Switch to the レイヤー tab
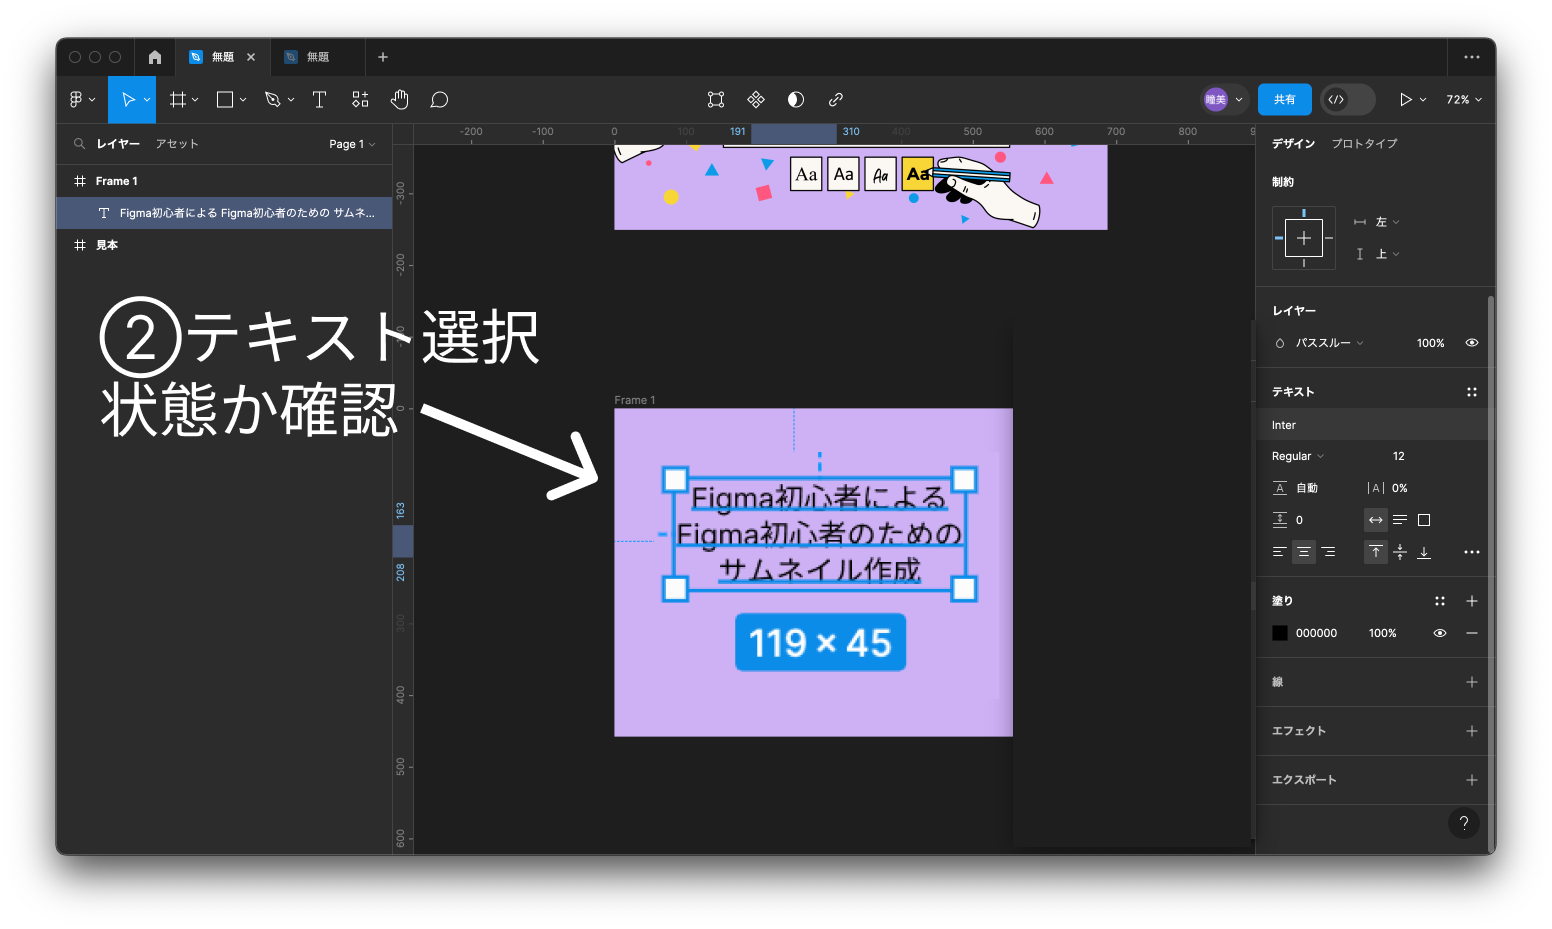This screenshot has height=929, width=1552. (x=118, y=144)
